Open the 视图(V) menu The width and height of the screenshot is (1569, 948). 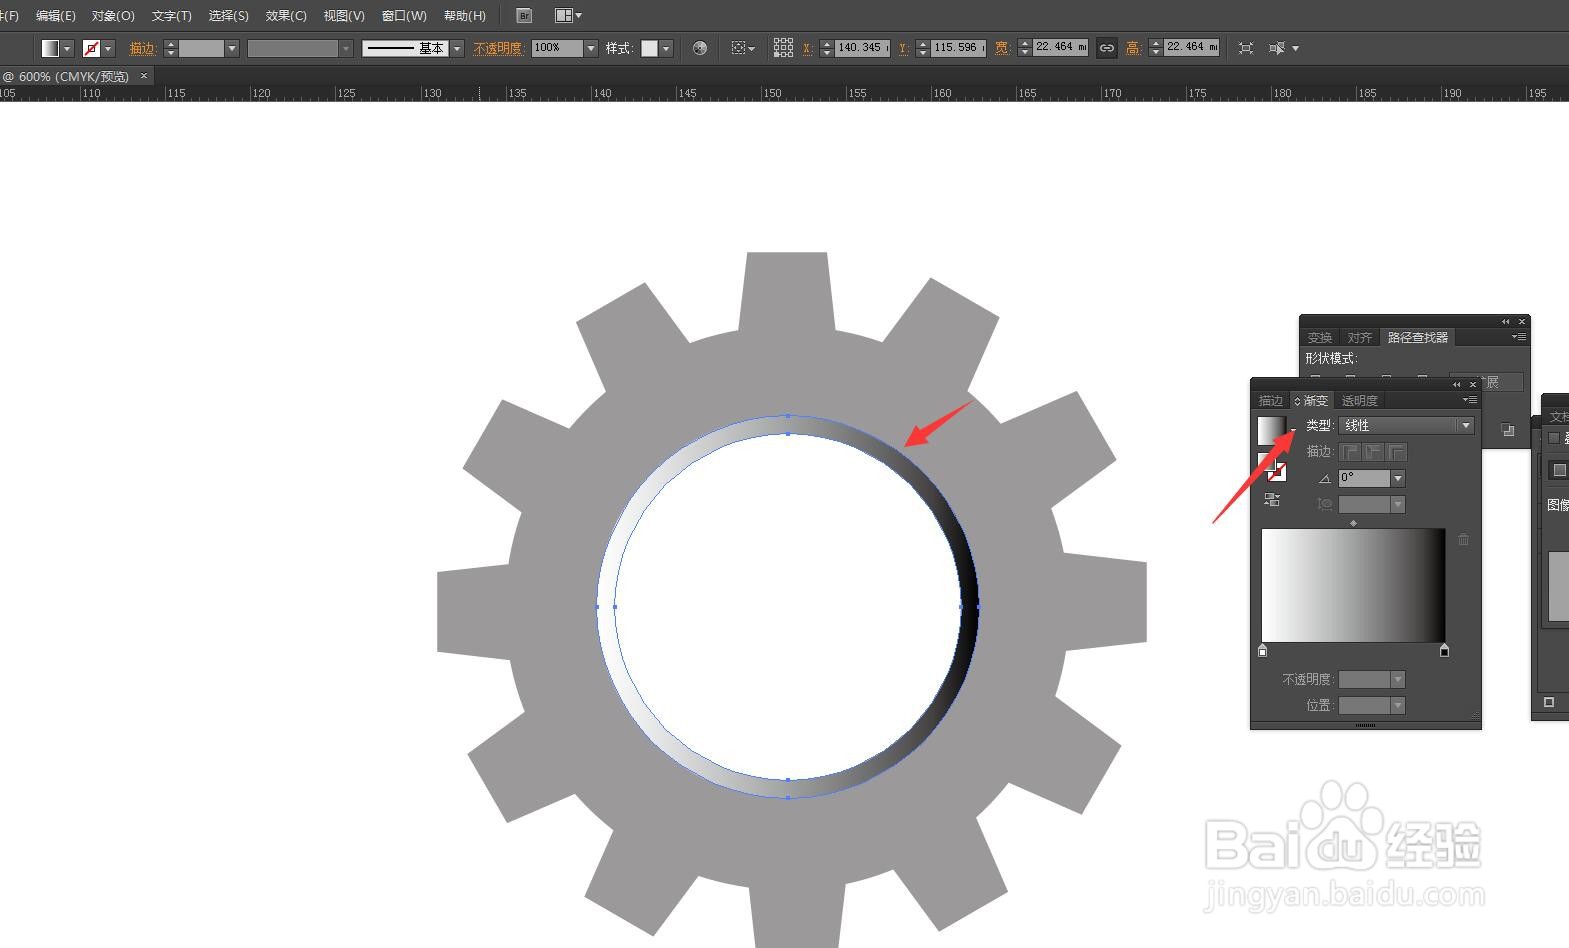(344, 16)
